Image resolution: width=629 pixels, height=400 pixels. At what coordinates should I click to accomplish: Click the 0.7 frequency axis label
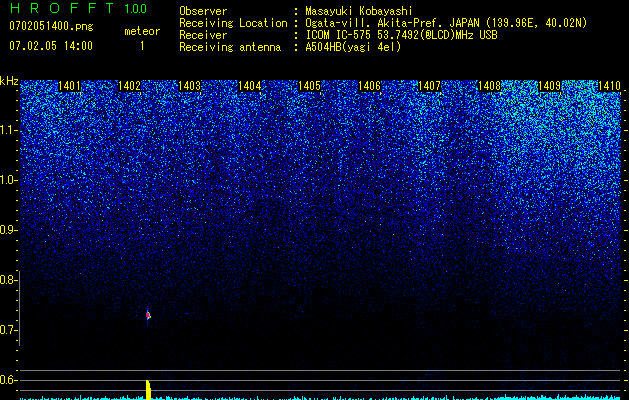(x=9, y=330)
